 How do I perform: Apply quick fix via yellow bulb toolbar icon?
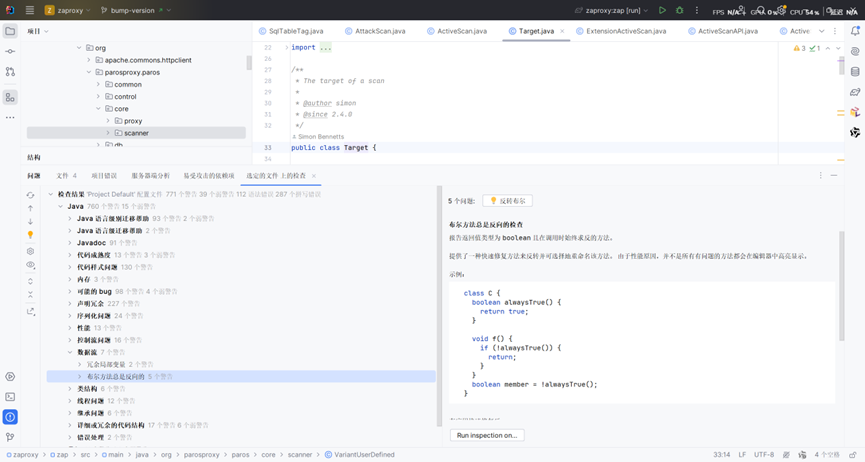[30, 235]
